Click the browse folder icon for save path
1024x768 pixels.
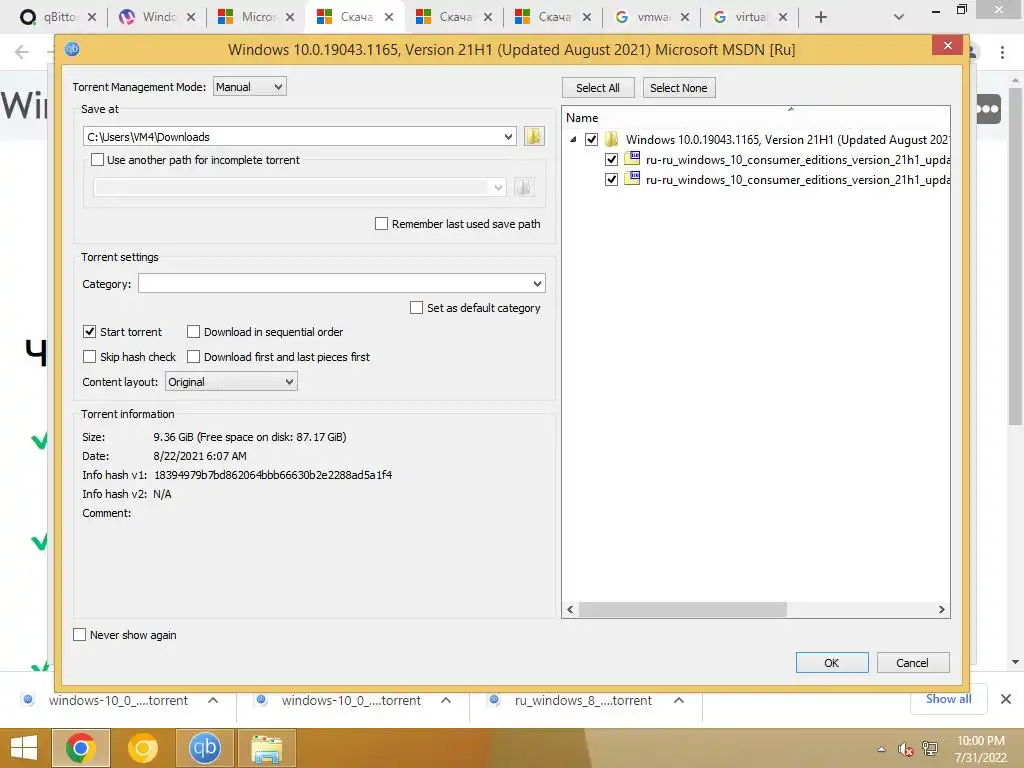[534, 136]
